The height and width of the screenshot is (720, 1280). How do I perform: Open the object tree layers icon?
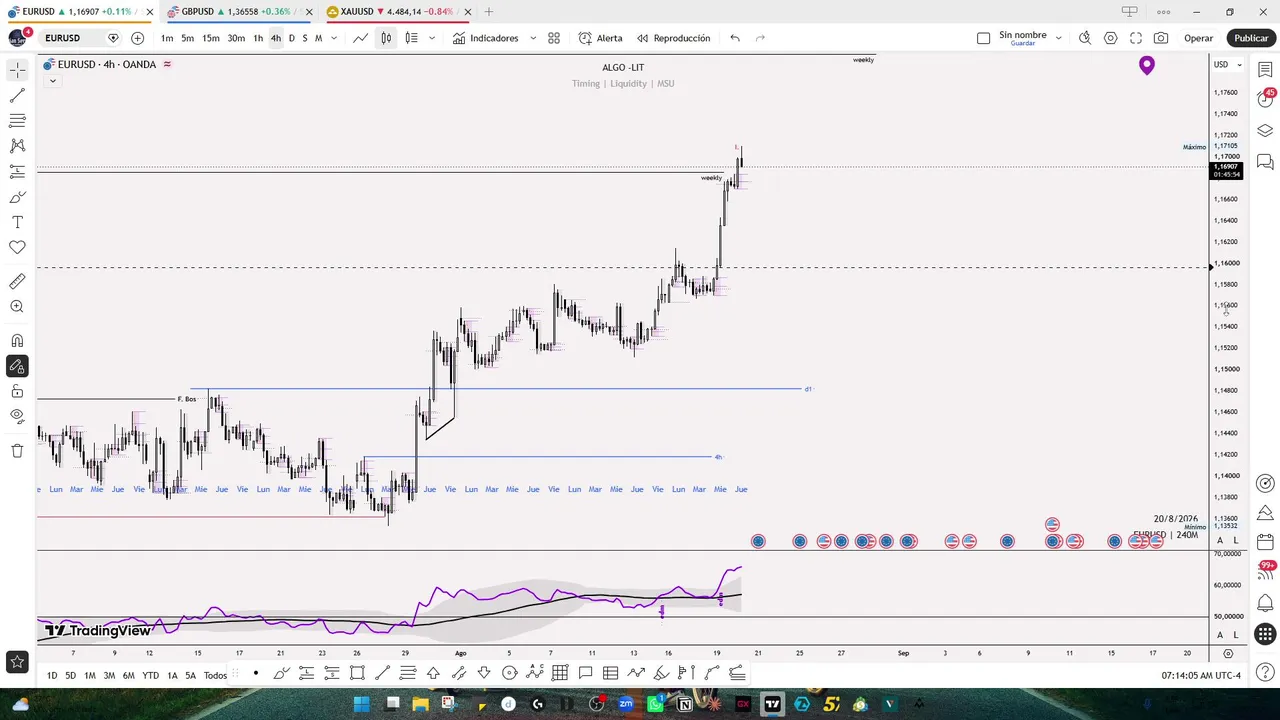[1265, 131]
